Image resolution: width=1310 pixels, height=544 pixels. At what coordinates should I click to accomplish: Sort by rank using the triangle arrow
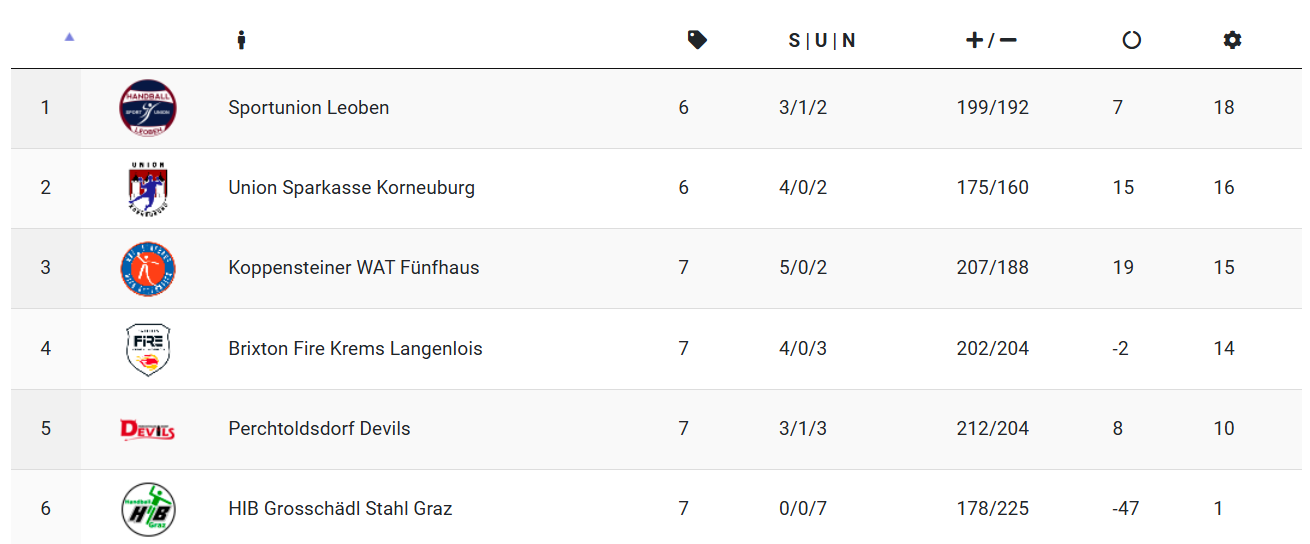69,37
